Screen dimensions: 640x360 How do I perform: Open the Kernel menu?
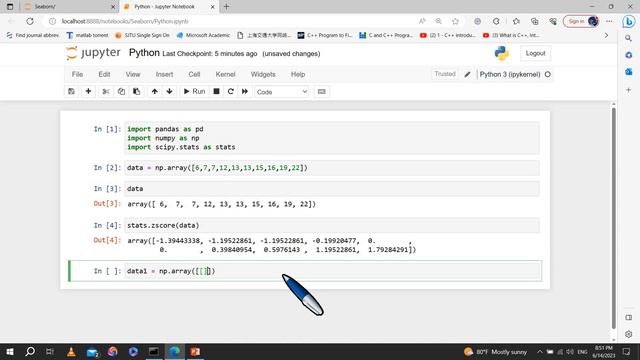[x=225, y=74]
